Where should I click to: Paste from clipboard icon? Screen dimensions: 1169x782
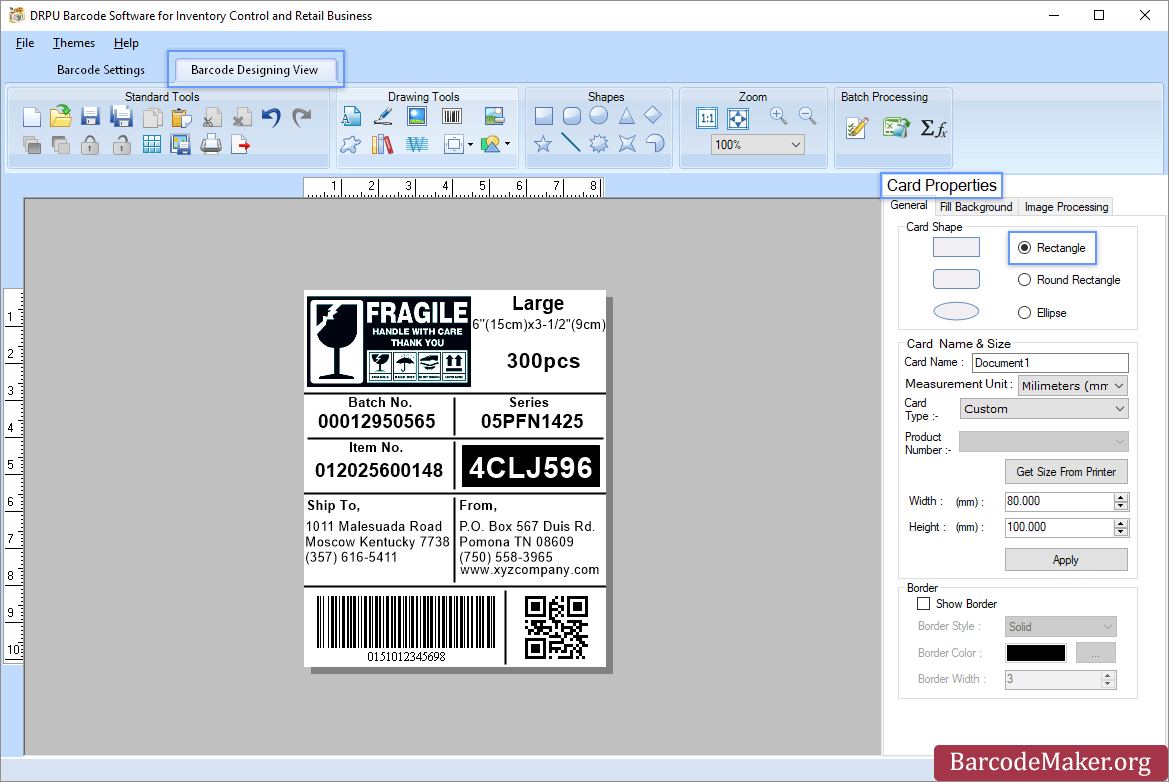(181, 118)
